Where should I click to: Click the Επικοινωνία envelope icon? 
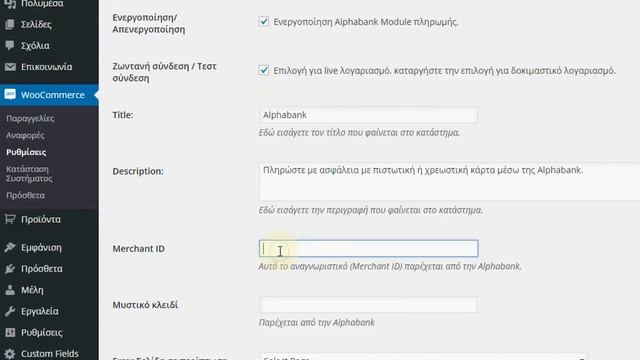[10, 67]
